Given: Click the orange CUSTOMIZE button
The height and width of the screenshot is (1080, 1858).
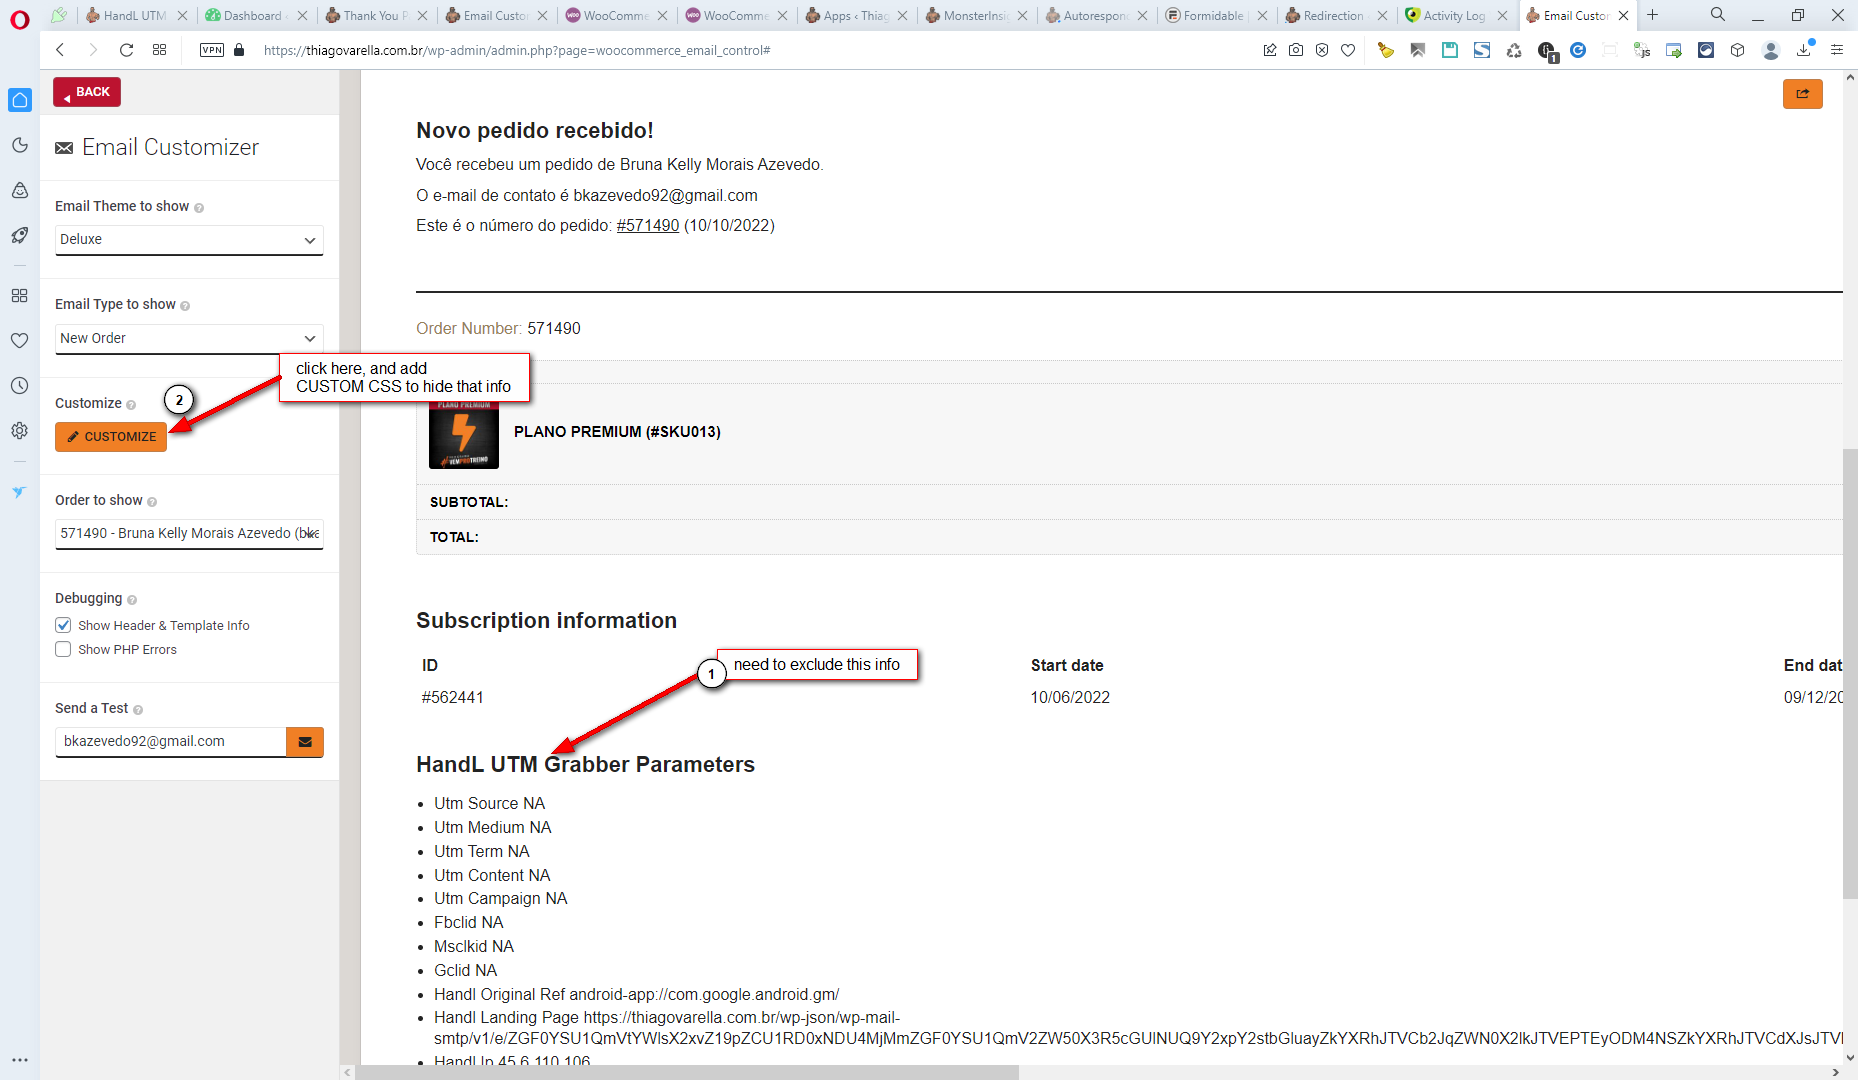Looking at the screenshot, I should pyautogui.click(x=111, y=437).
